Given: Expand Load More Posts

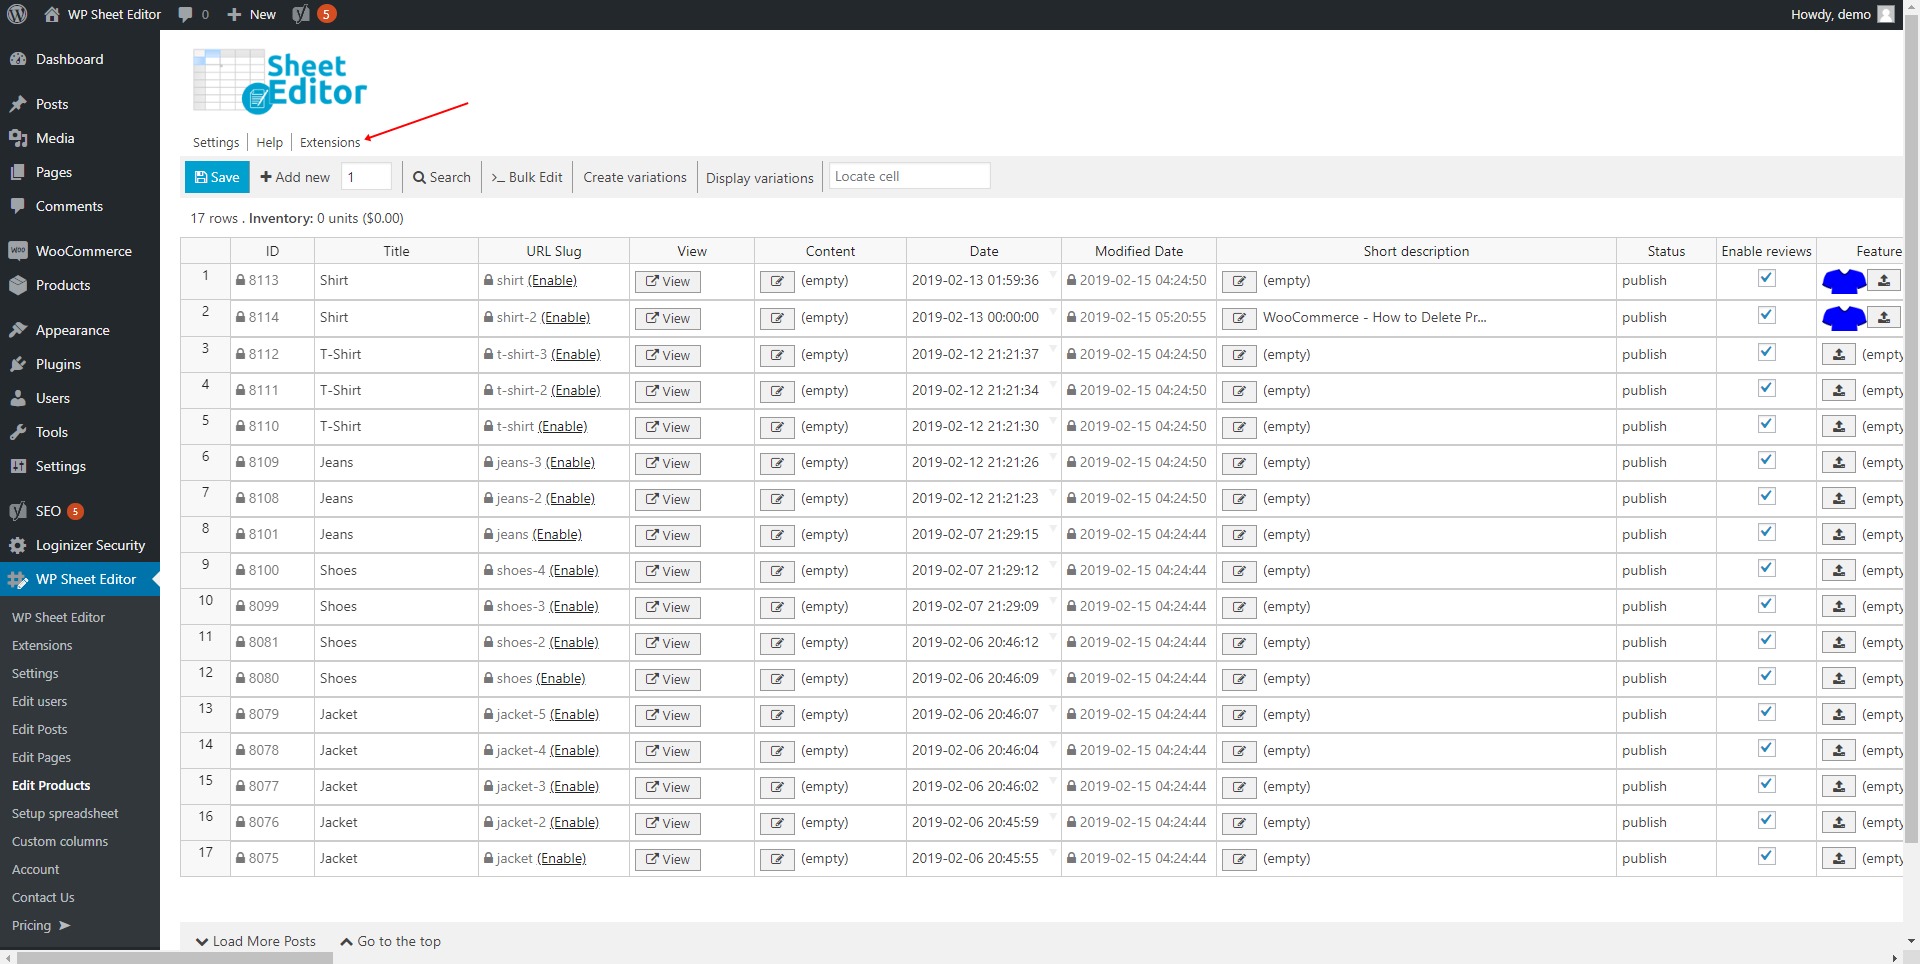Looking at the screenshot, I should (256, 941).
